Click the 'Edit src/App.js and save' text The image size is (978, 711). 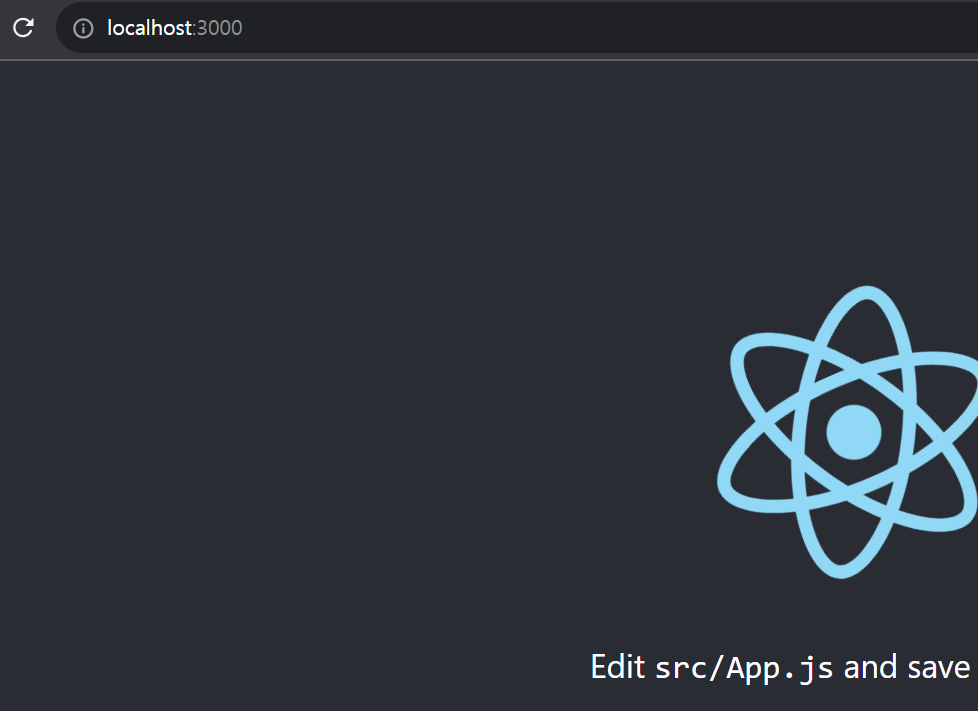tap(780, 668)
